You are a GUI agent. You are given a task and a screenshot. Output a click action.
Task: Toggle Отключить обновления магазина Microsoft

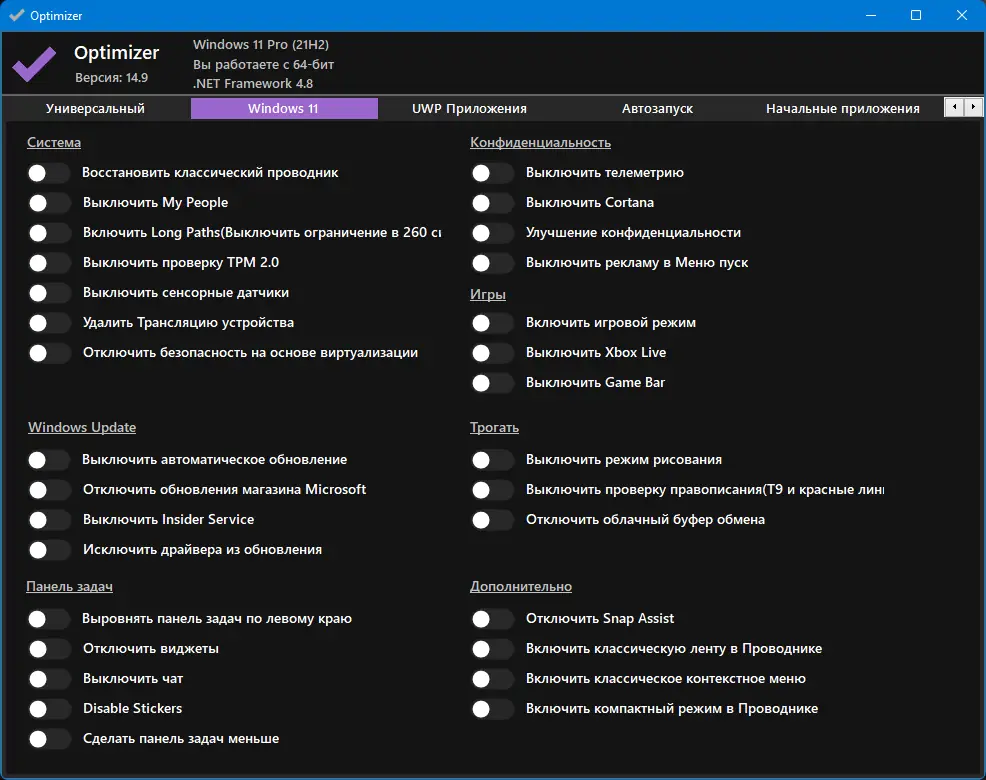click(48, 489)
